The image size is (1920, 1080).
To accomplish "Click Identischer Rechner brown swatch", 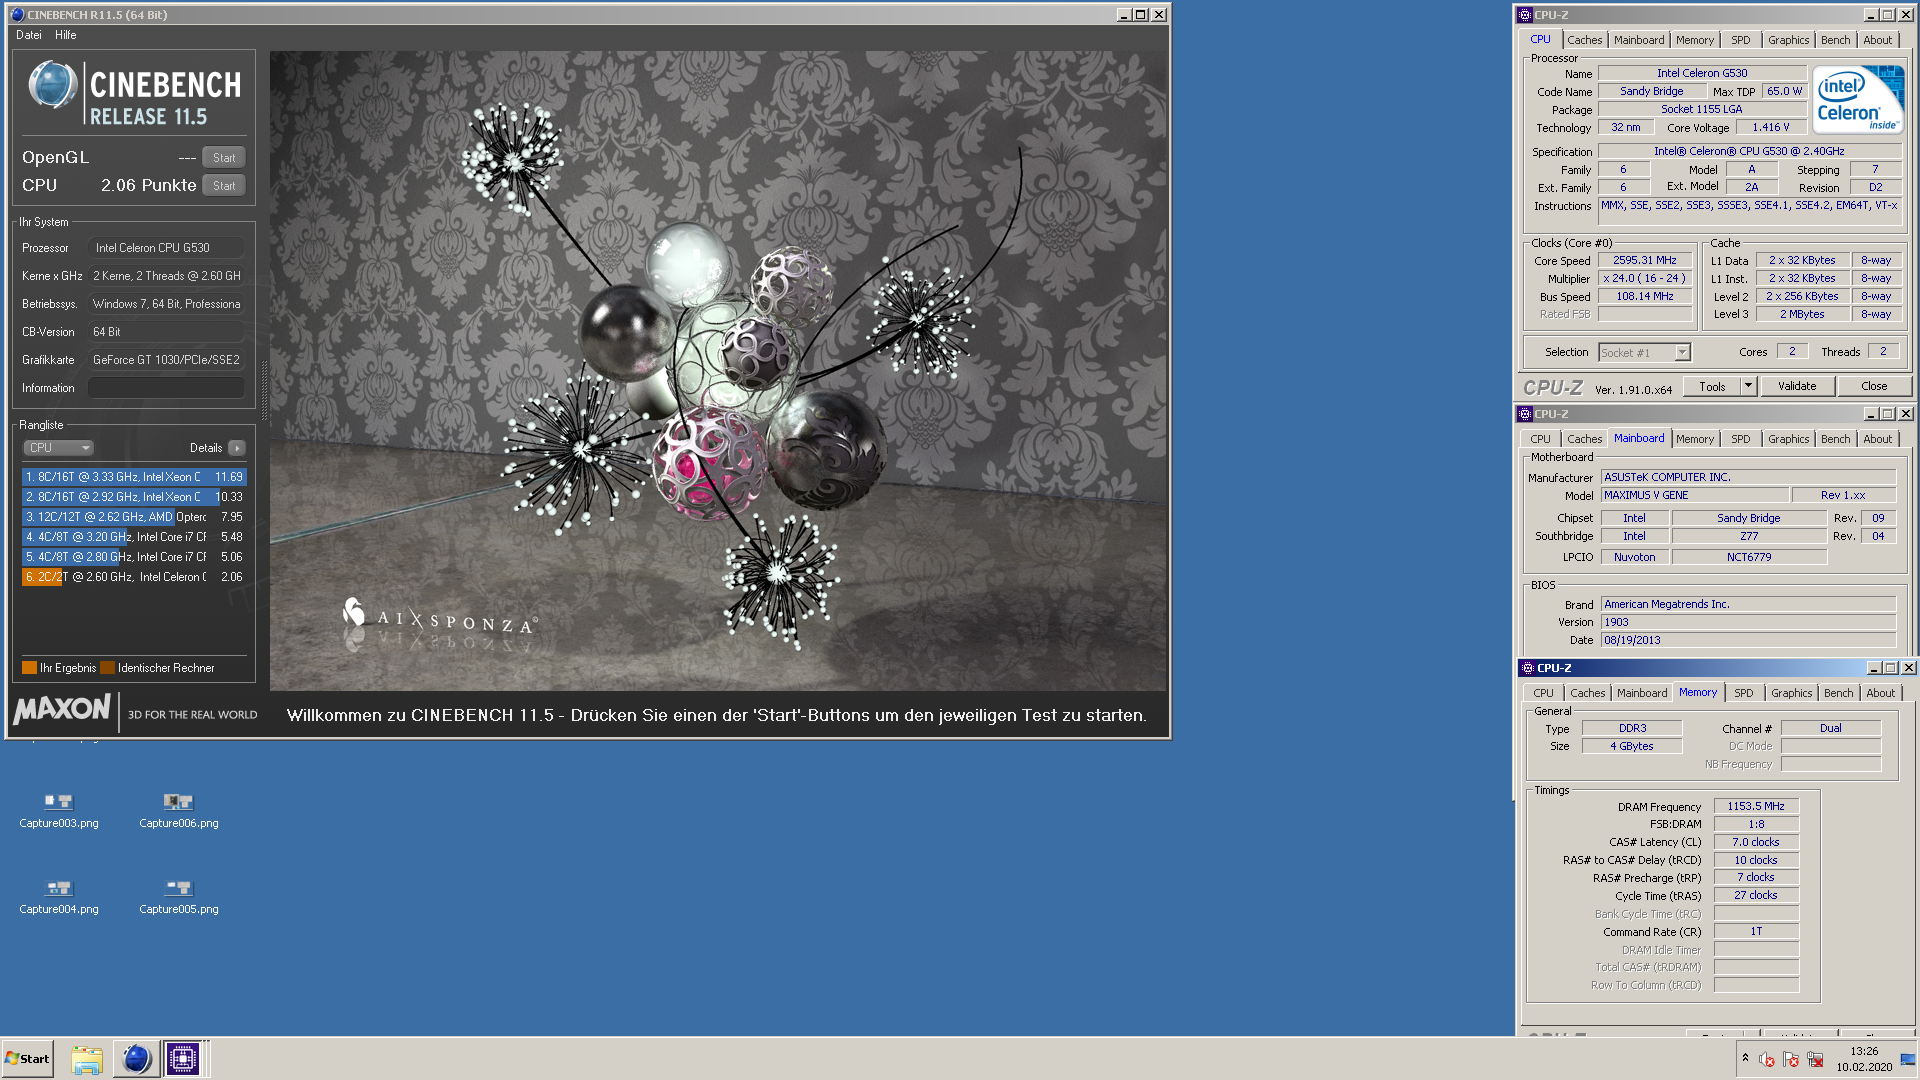I will (x=107, y=668).
